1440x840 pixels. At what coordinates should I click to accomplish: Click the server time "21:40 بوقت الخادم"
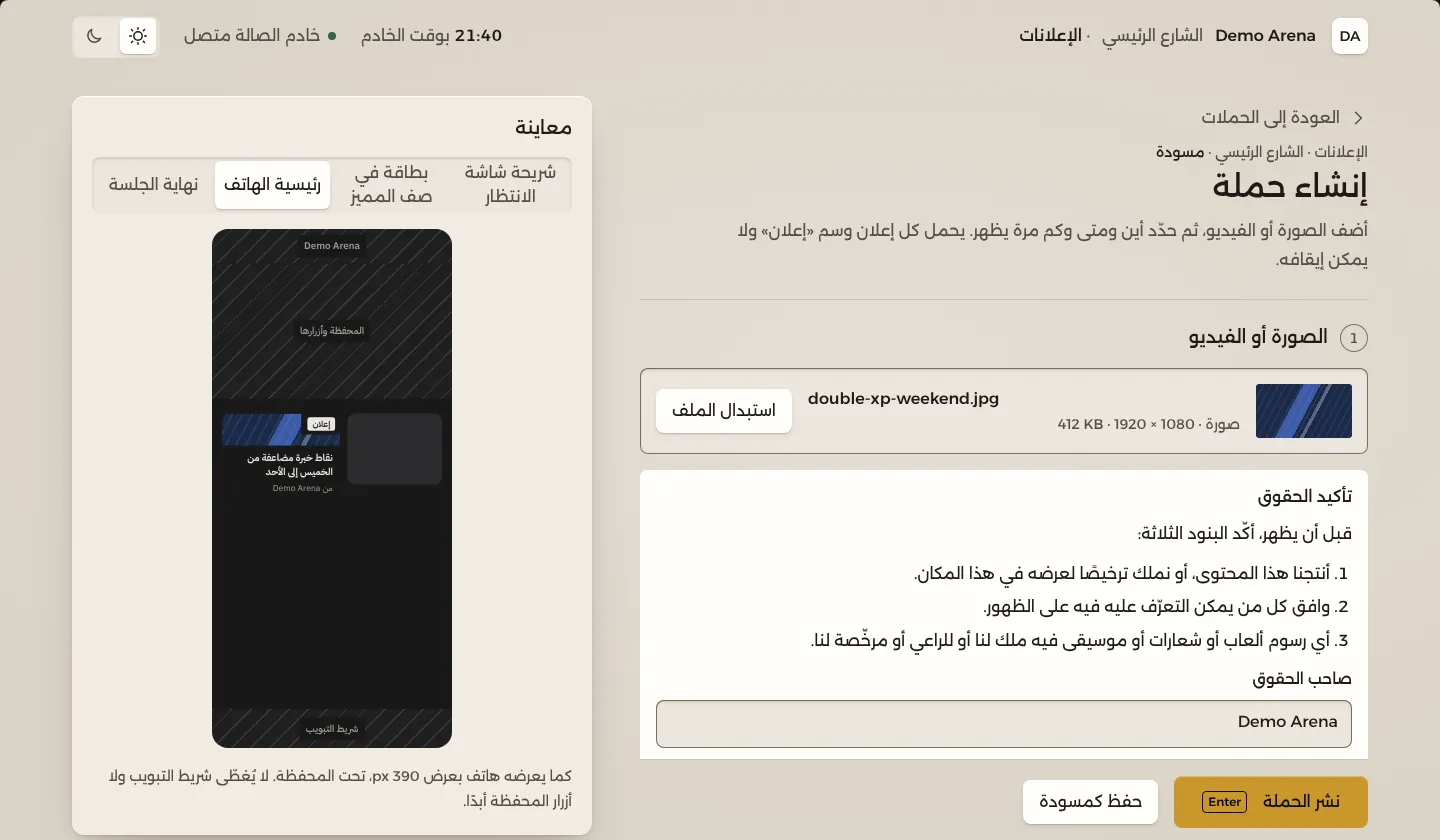click(431, 36)
